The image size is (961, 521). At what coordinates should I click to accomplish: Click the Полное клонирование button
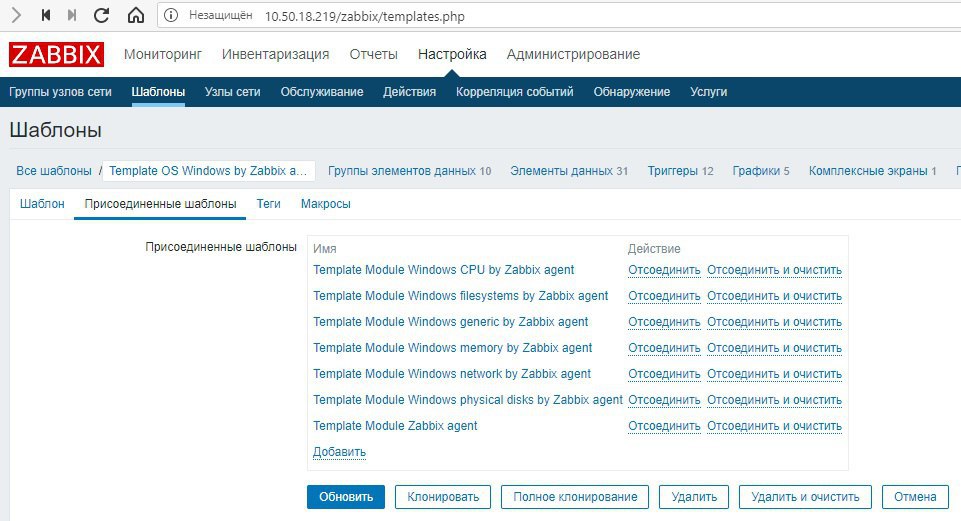pyautogui.click(x=575, y=497)
